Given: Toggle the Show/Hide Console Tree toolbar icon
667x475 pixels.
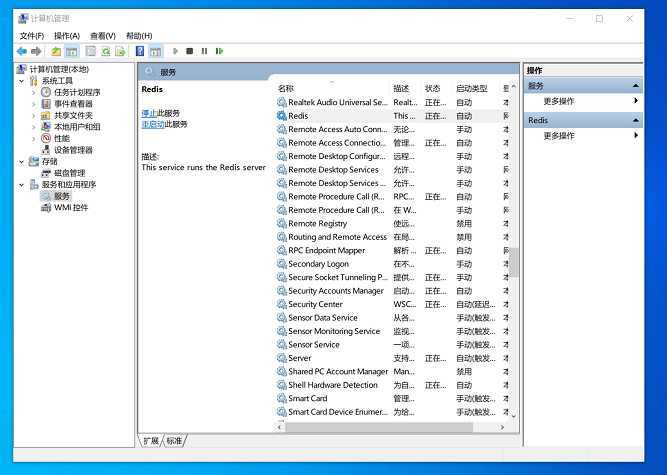Looking at the screenshot, I should coord(71,51).
